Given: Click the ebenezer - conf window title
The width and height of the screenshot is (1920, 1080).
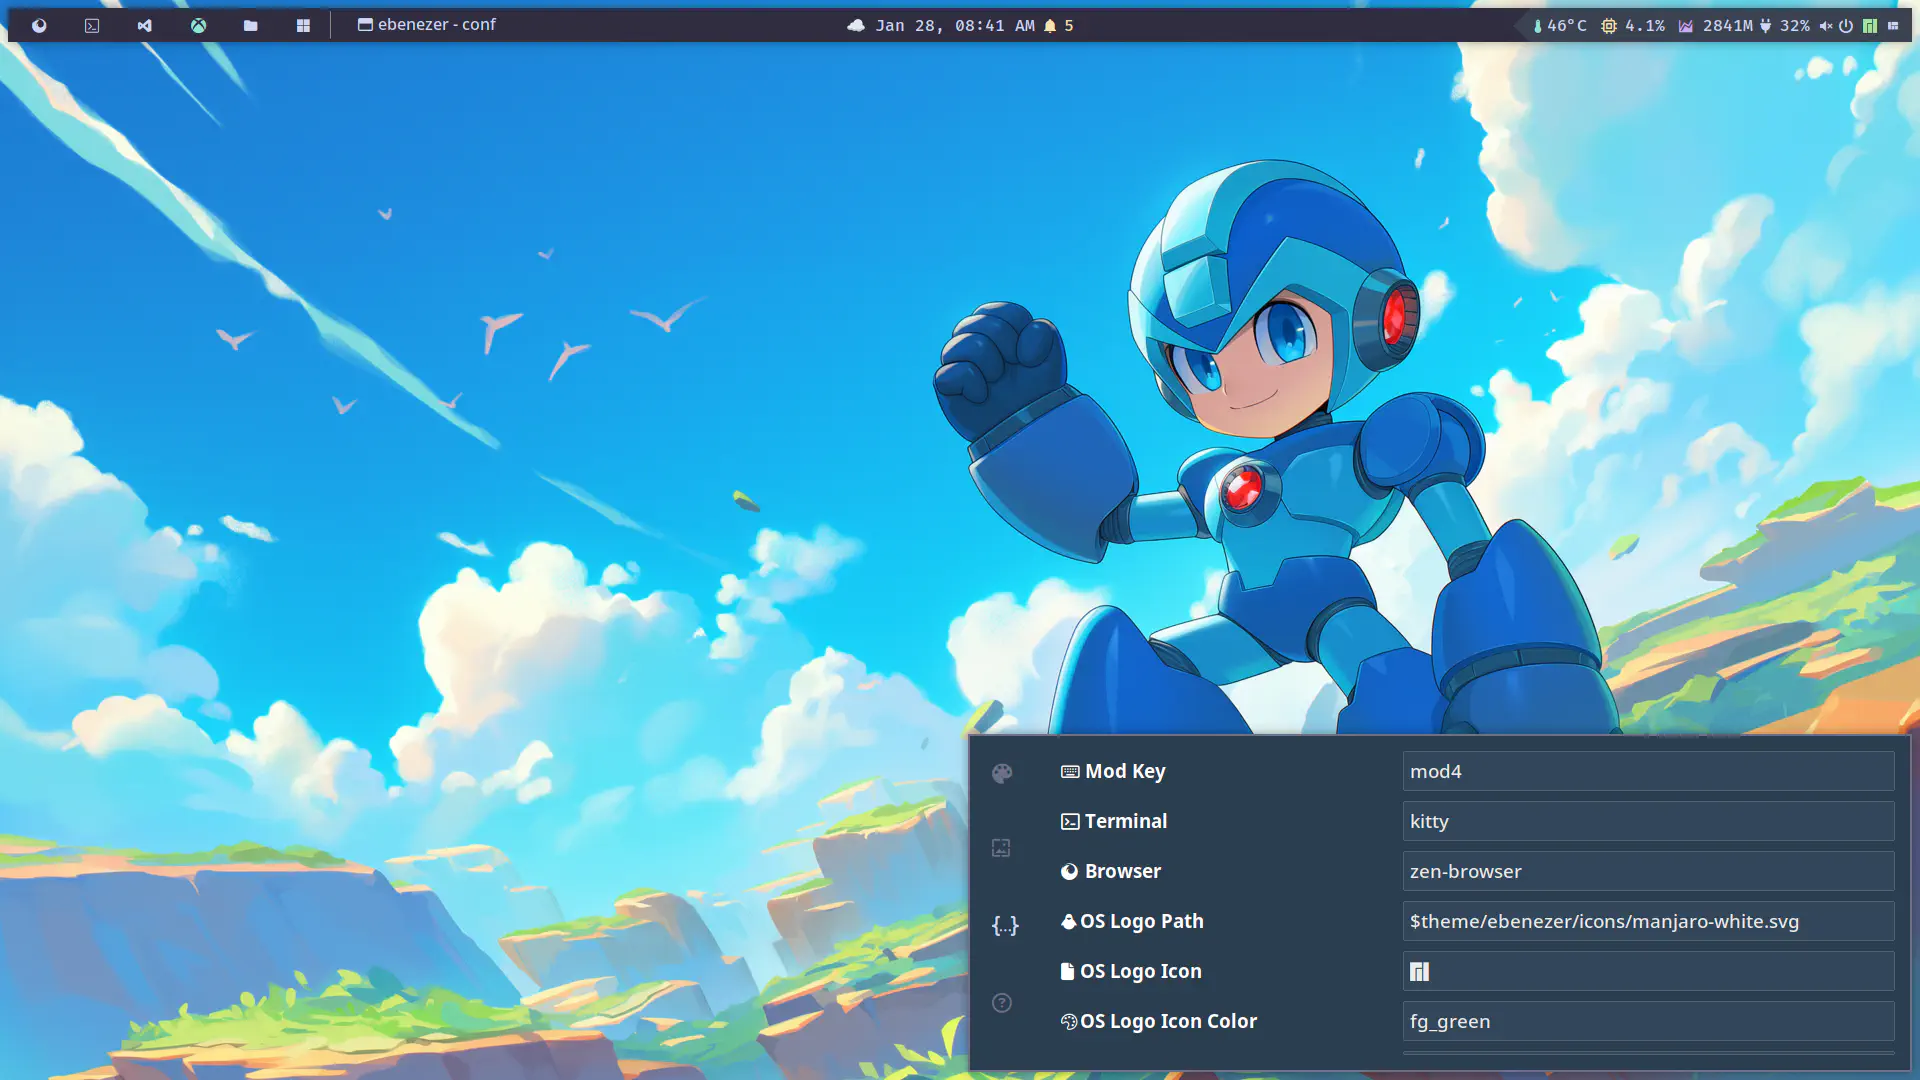Looking at the screenshot, I should click(428, 25).
